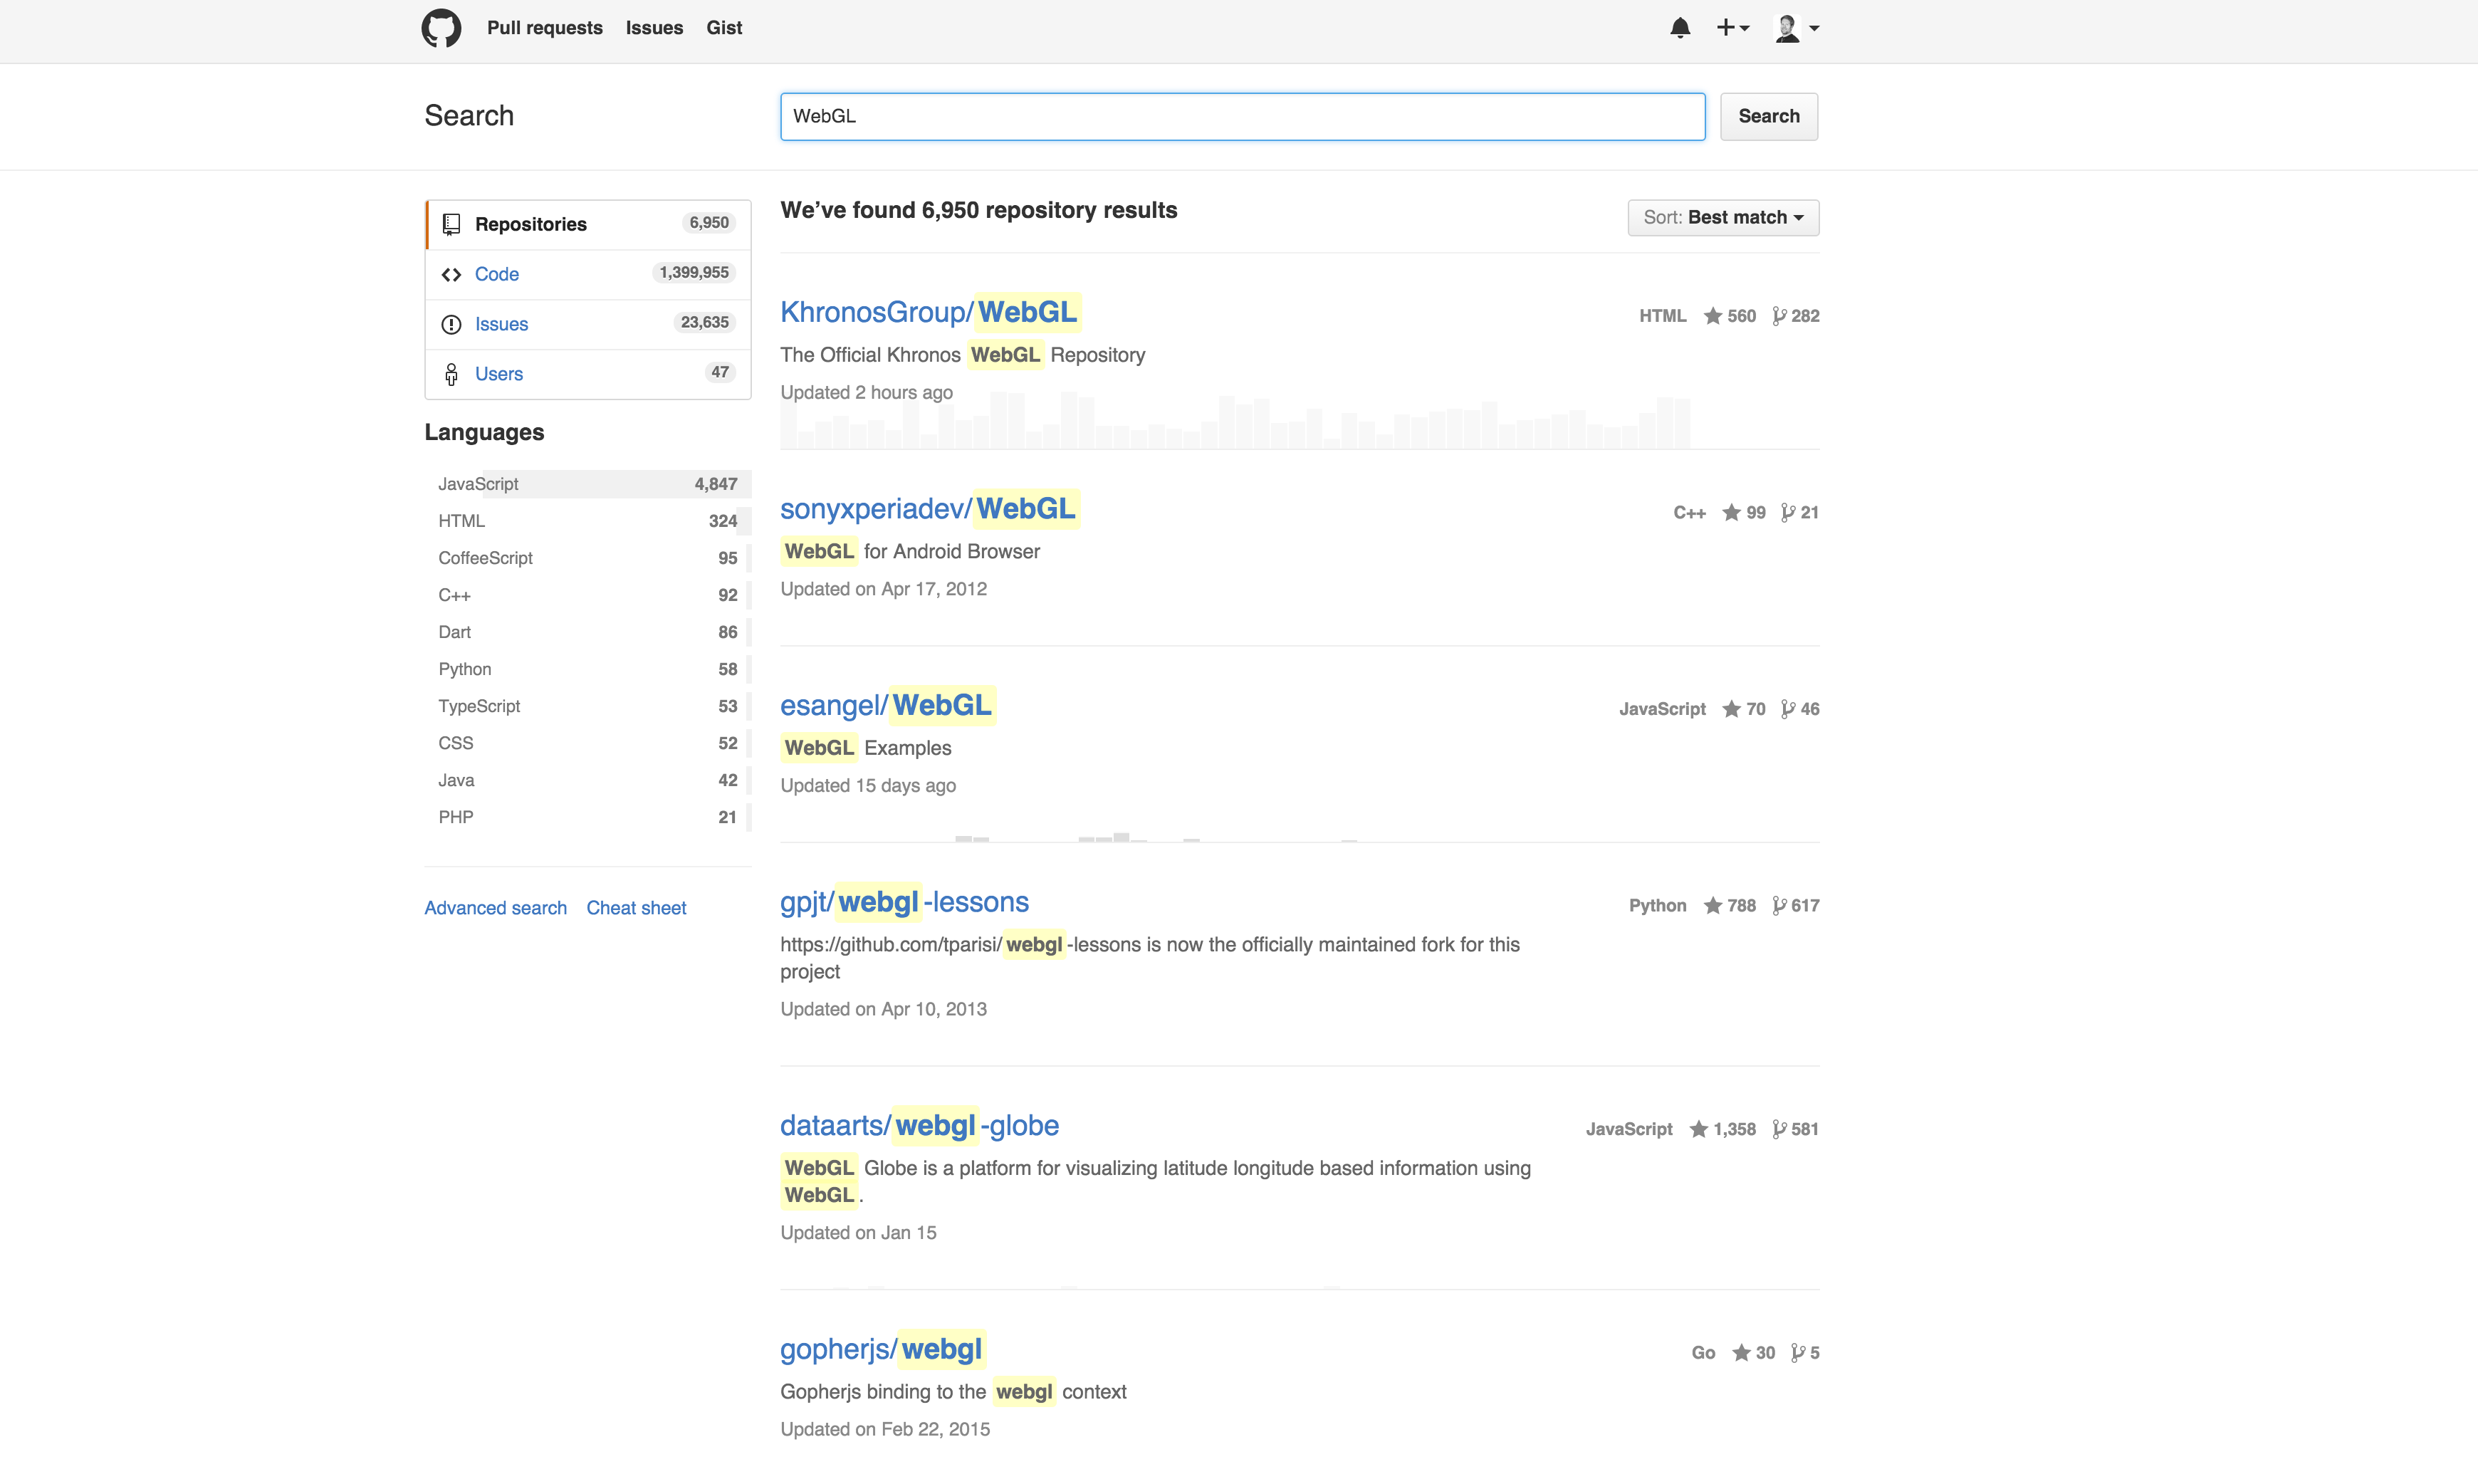This screenshot has width=2478, height=1484.
Task: Click the star icon for dataarts/webgl-globe
Action: pyautogui.click(x=1698, y=1130)
